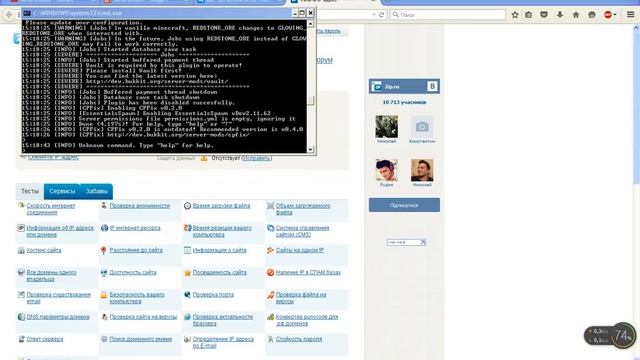Click the Рудик avatar in the VK widget

click(x=387, y=170)
